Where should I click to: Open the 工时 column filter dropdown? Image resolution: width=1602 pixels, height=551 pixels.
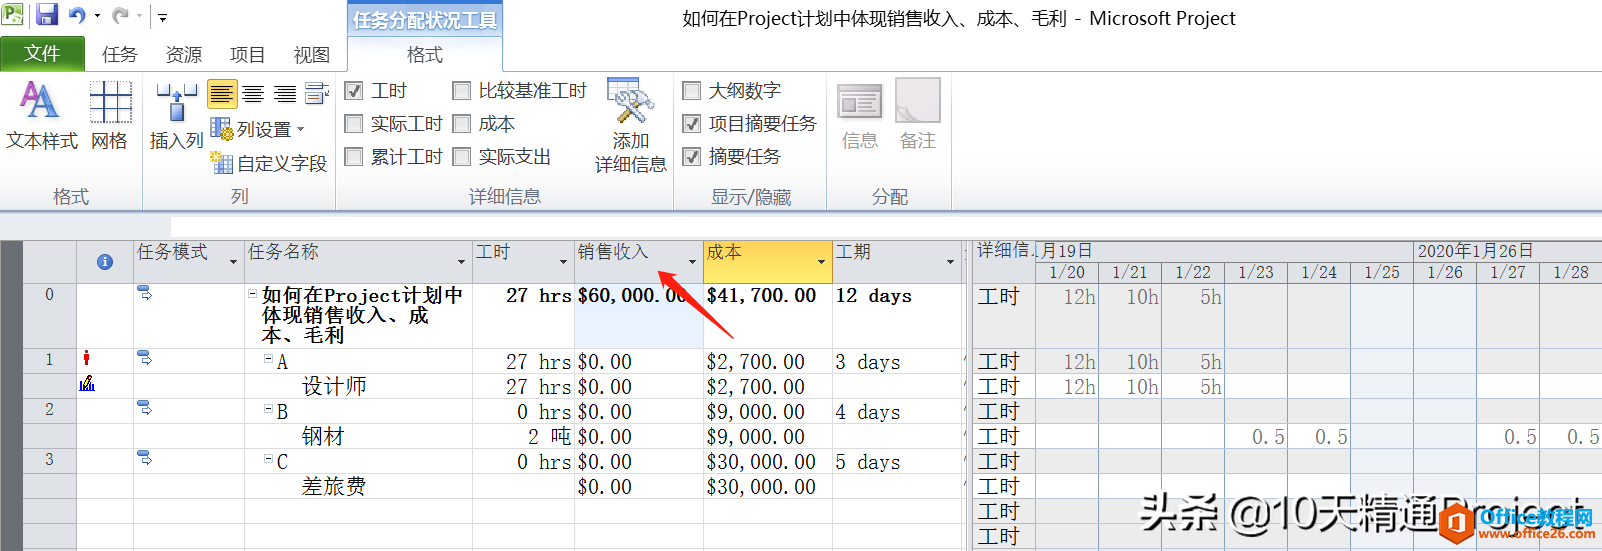(563, 262)
